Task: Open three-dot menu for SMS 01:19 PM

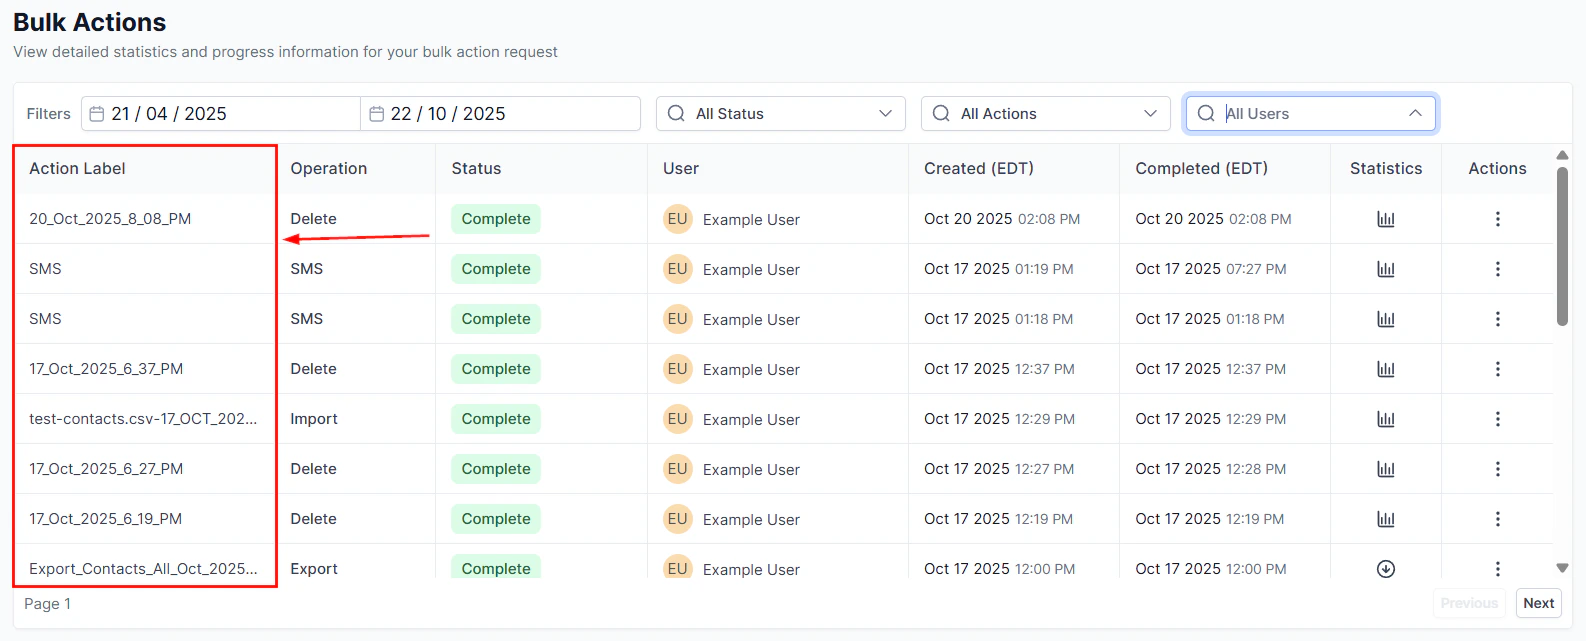Action: click(x=1497, y=269)
